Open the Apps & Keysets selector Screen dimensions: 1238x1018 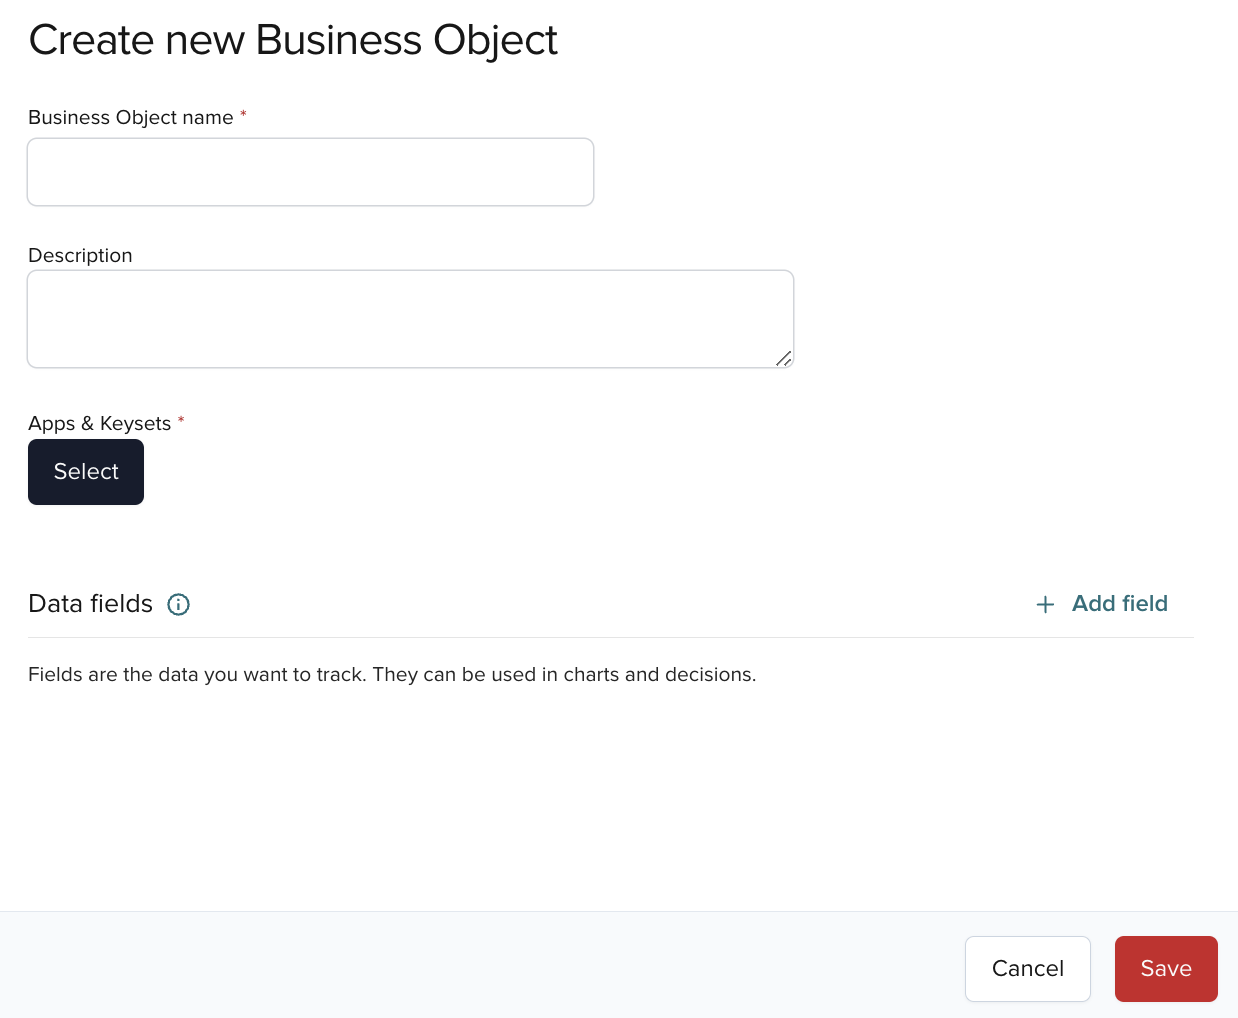[86, 471]
